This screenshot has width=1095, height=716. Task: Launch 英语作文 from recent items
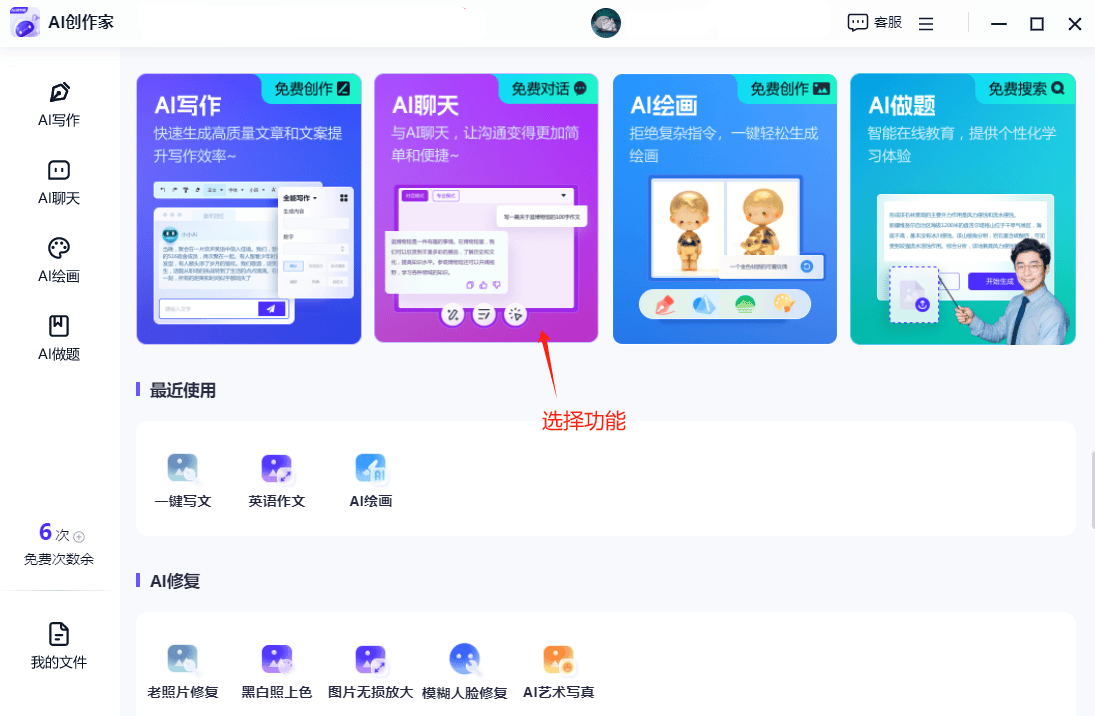(x=276, y=481)
